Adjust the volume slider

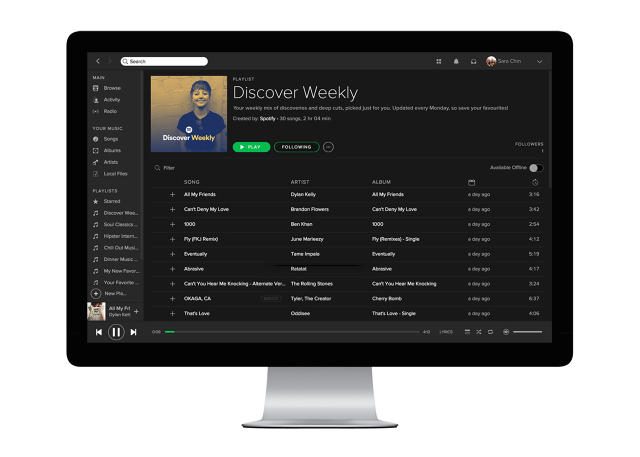[528, 332]
